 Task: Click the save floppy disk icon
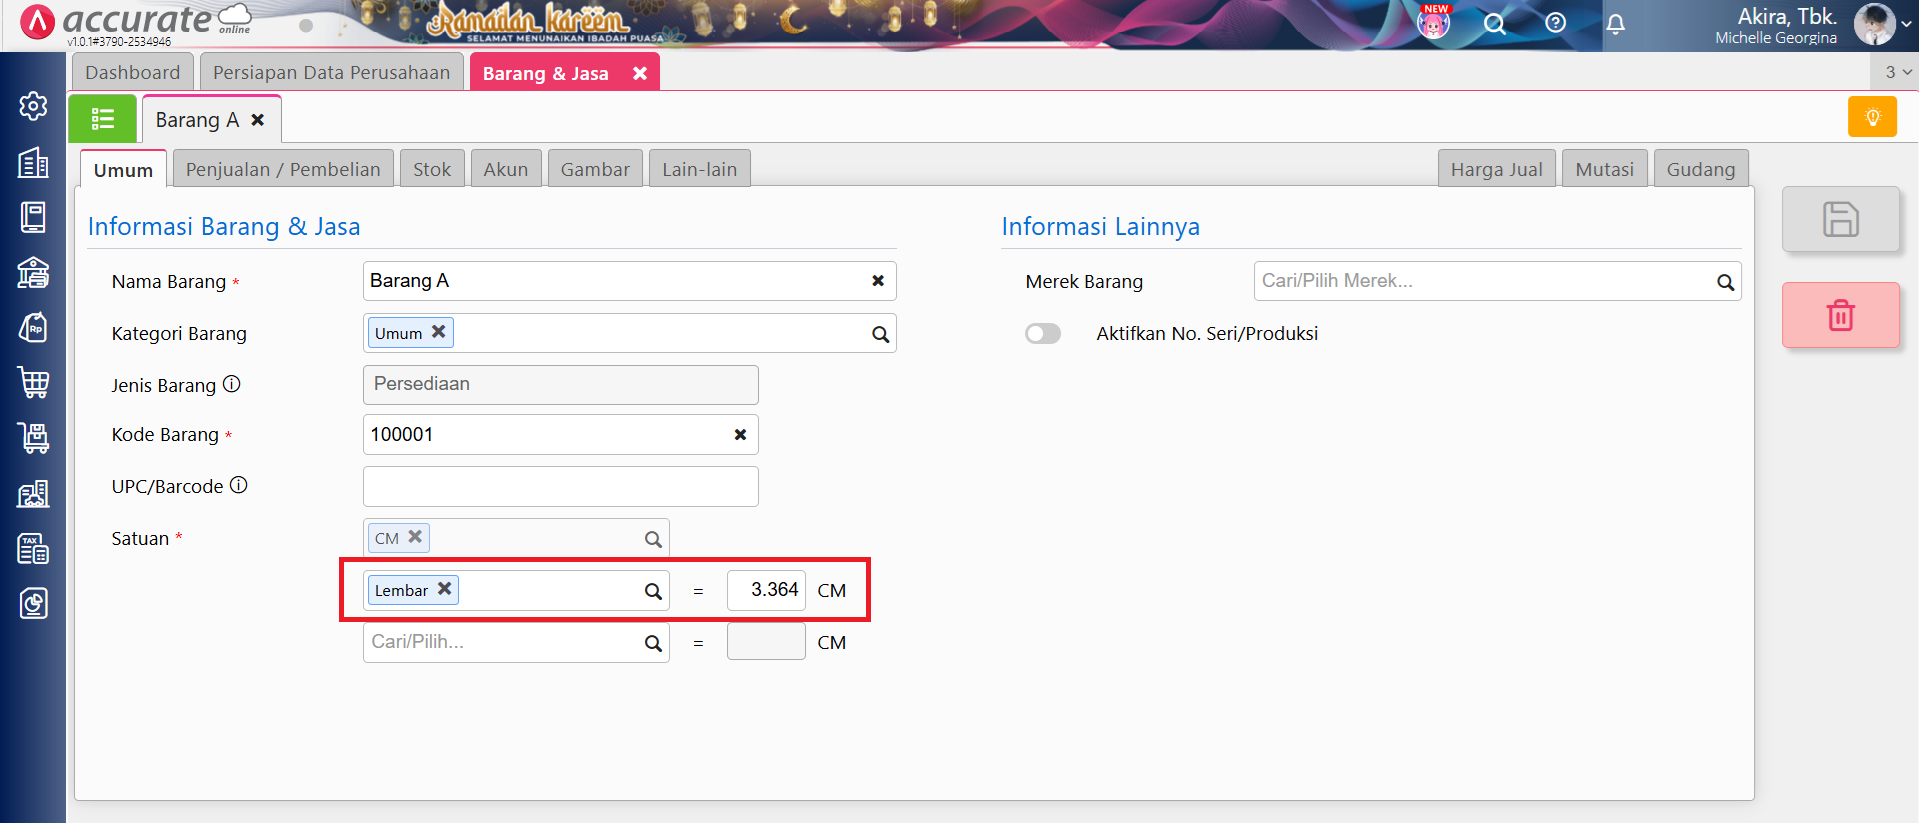(1840, 219)
